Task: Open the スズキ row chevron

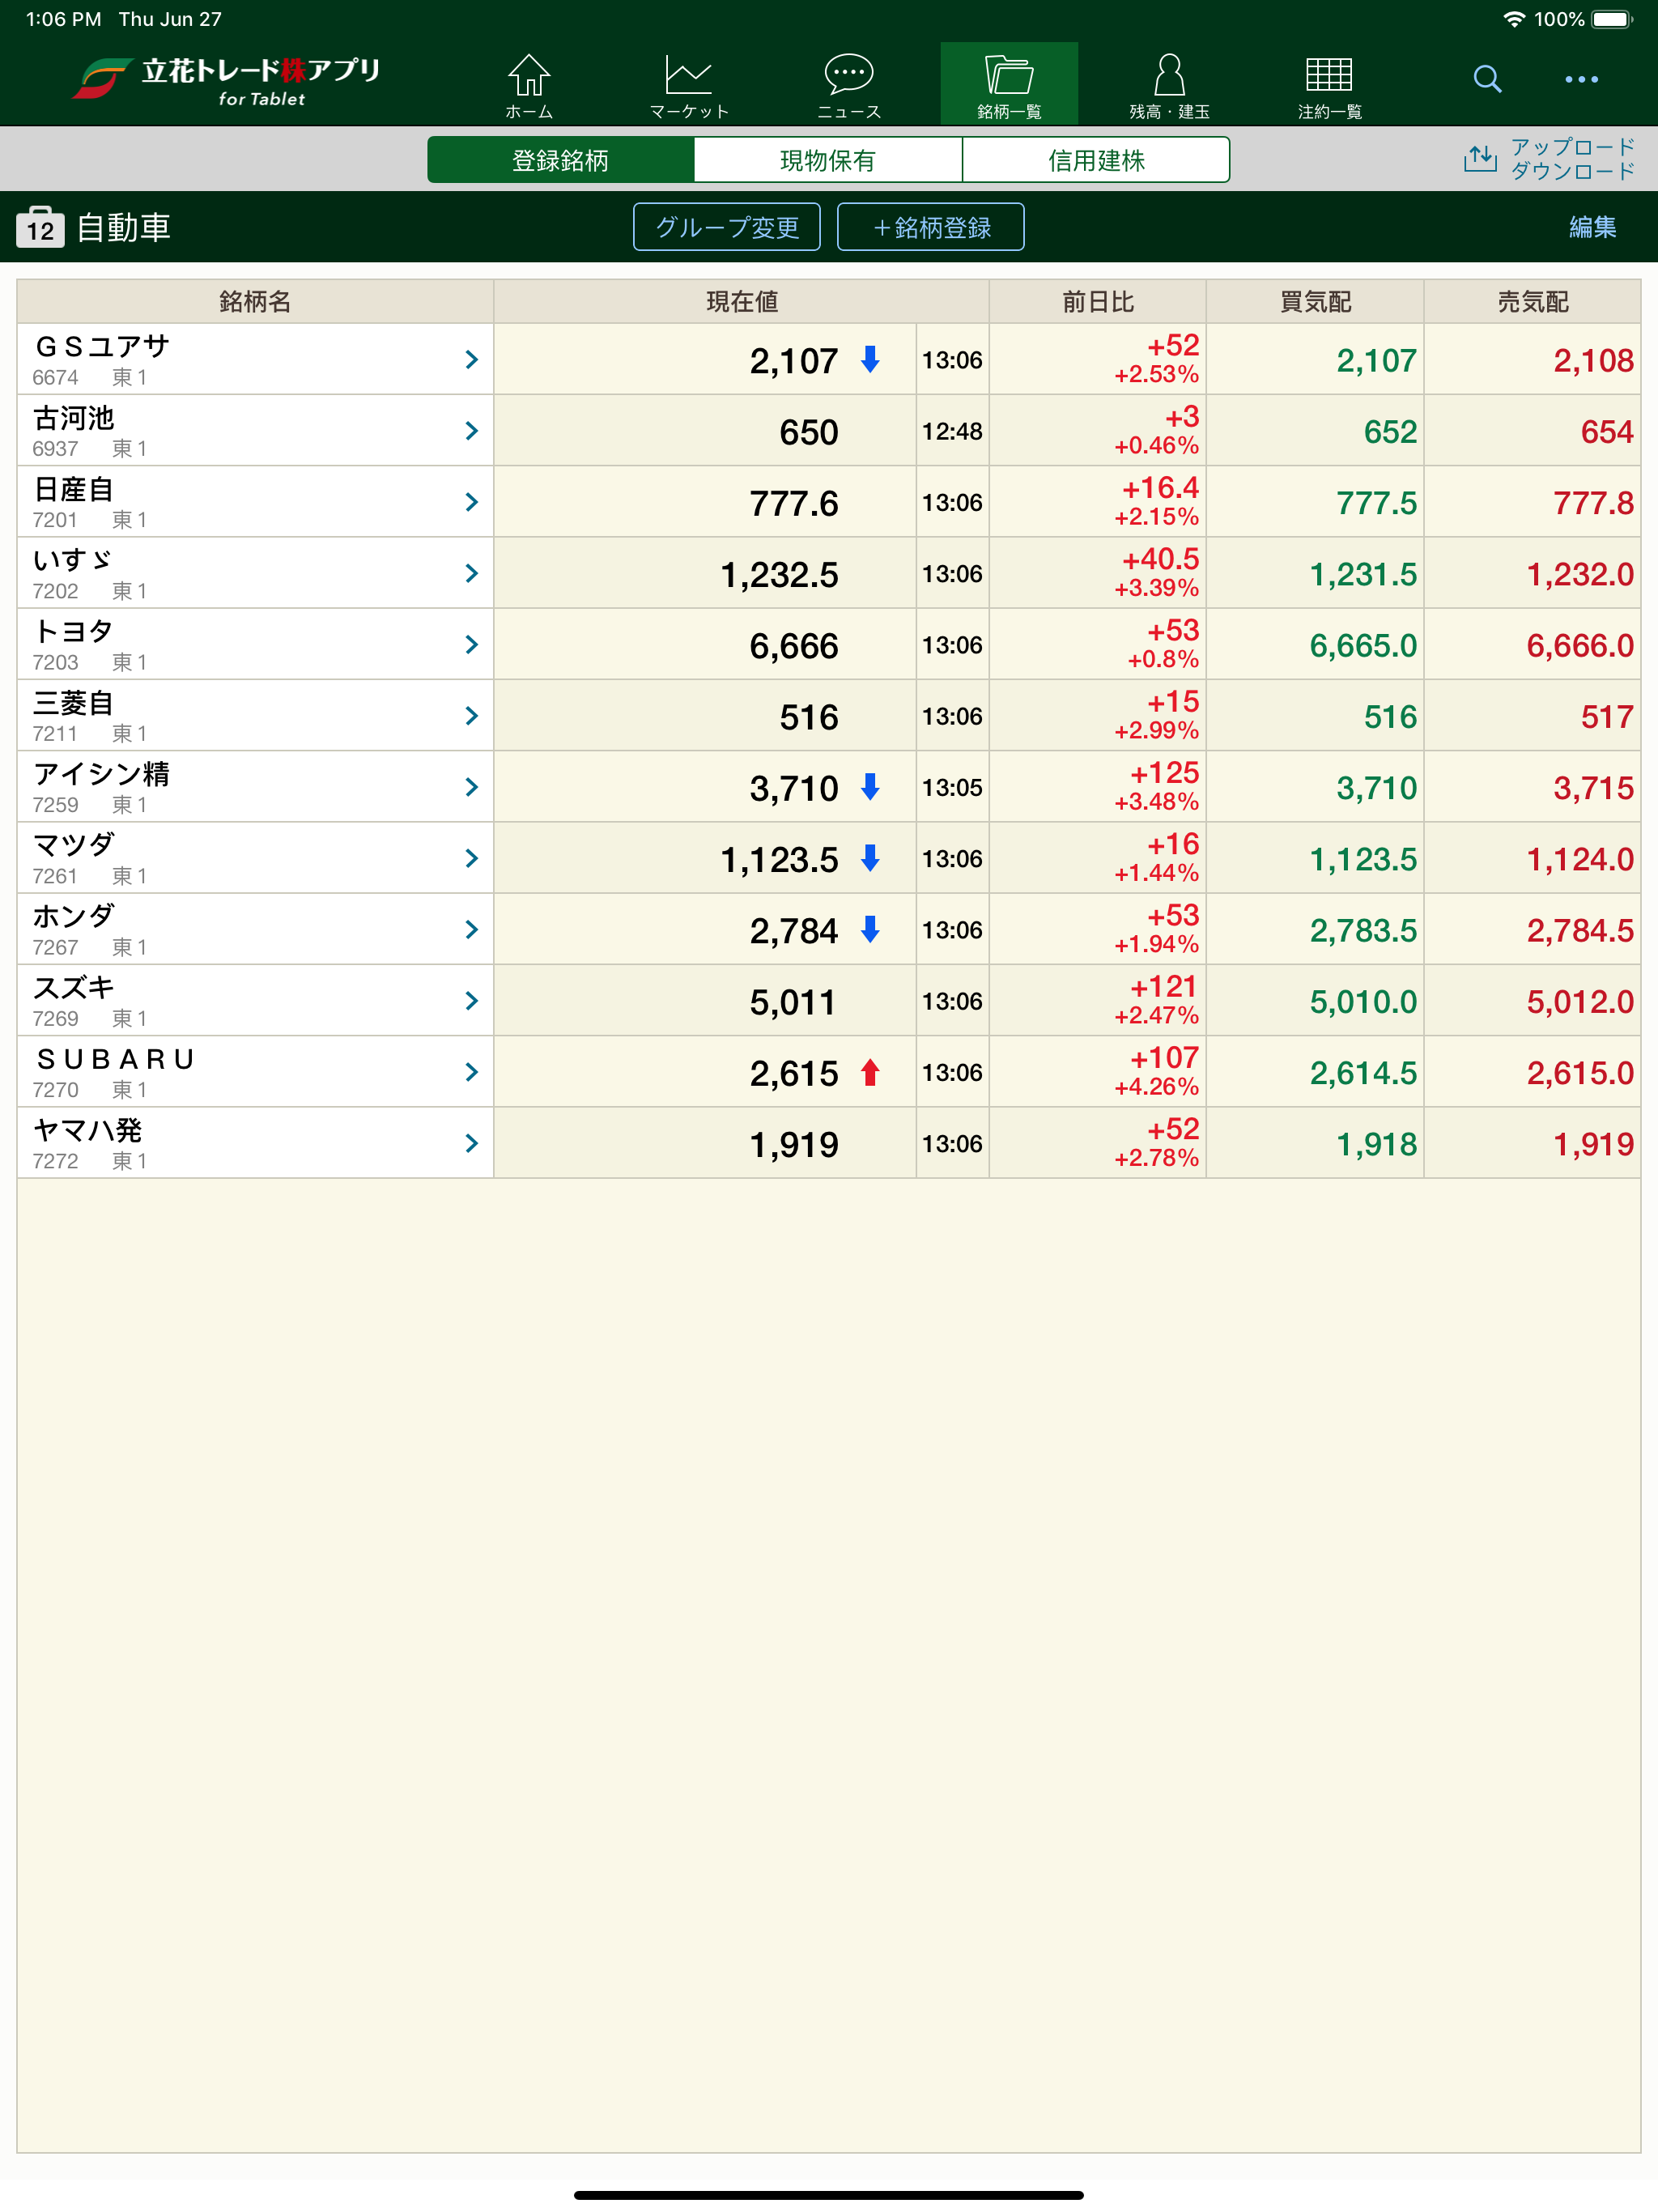Action: tap(472, 1001)
